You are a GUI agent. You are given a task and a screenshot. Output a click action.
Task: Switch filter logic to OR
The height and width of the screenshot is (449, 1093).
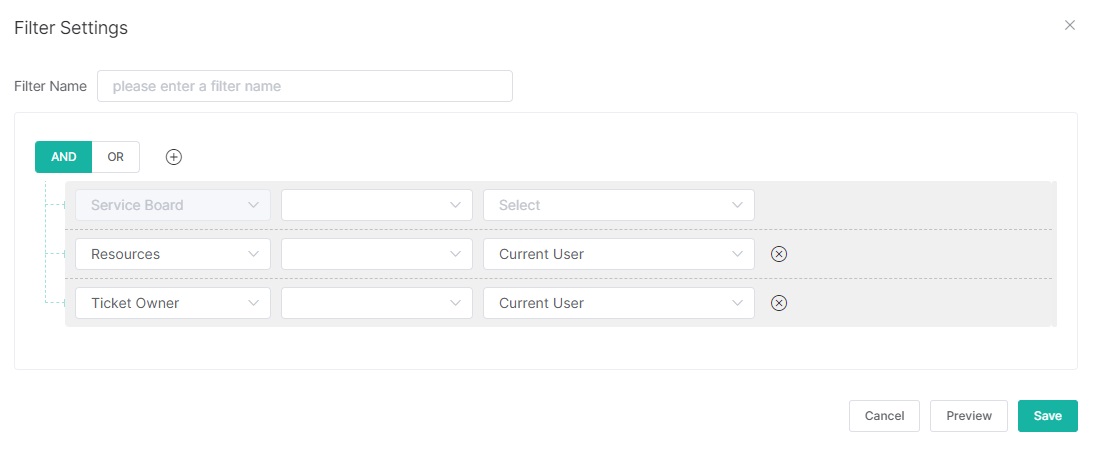click(x=116, y=157)
